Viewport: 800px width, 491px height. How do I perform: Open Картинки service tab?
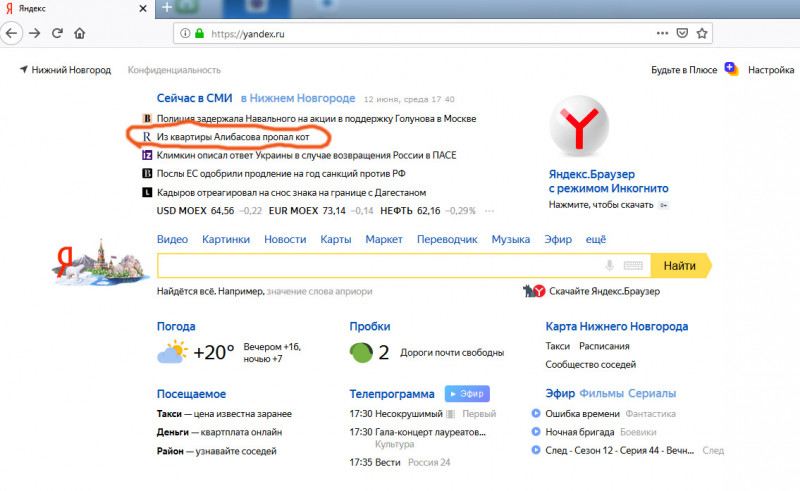(226, 239)
